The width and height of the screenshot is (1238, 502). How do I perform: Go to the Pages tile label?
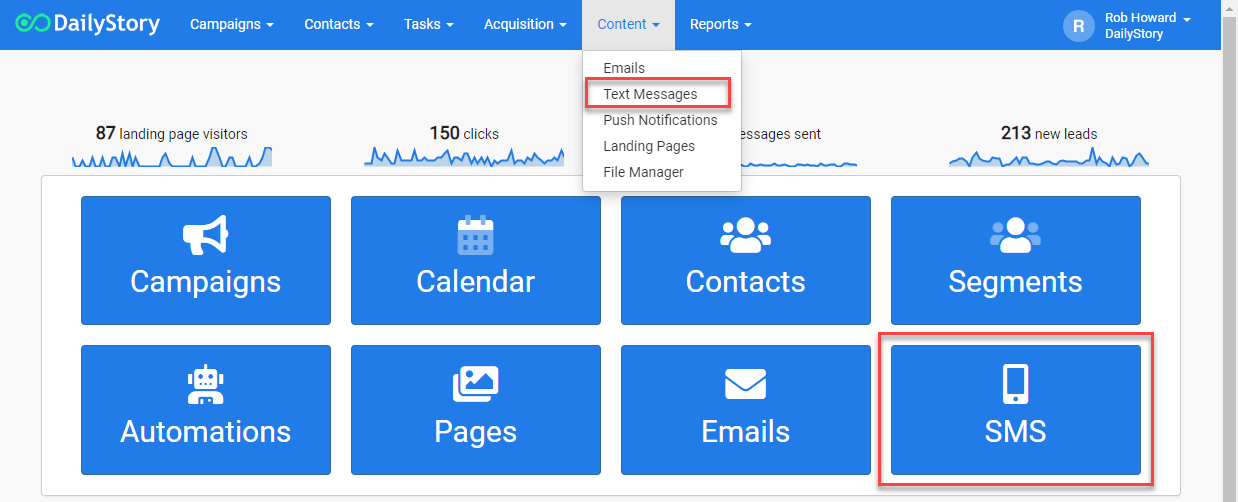[476, 432]
